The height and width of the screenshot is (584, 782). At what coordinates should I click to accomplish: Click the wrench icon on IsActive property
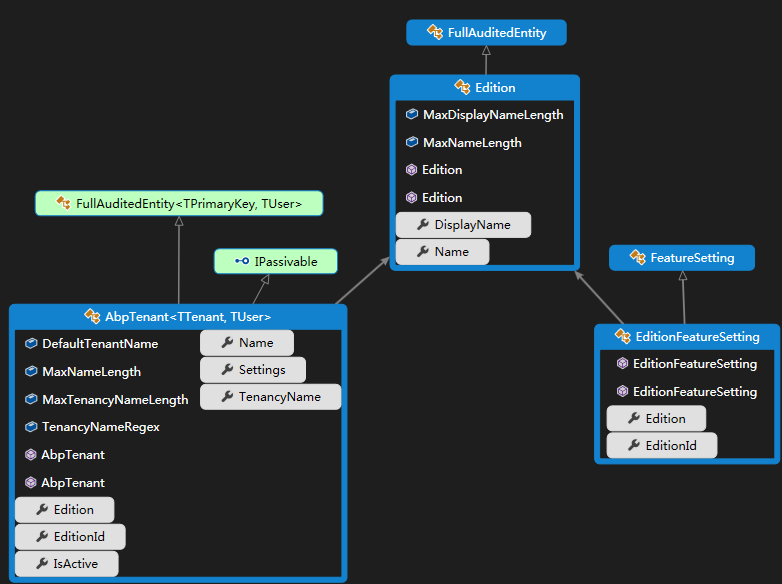(42, 564)
